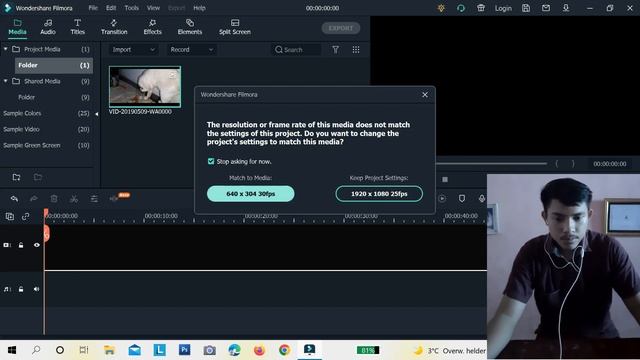Click the lightbulb tips icon
Screen dimensions: 640x360
[x=441, y=8]
